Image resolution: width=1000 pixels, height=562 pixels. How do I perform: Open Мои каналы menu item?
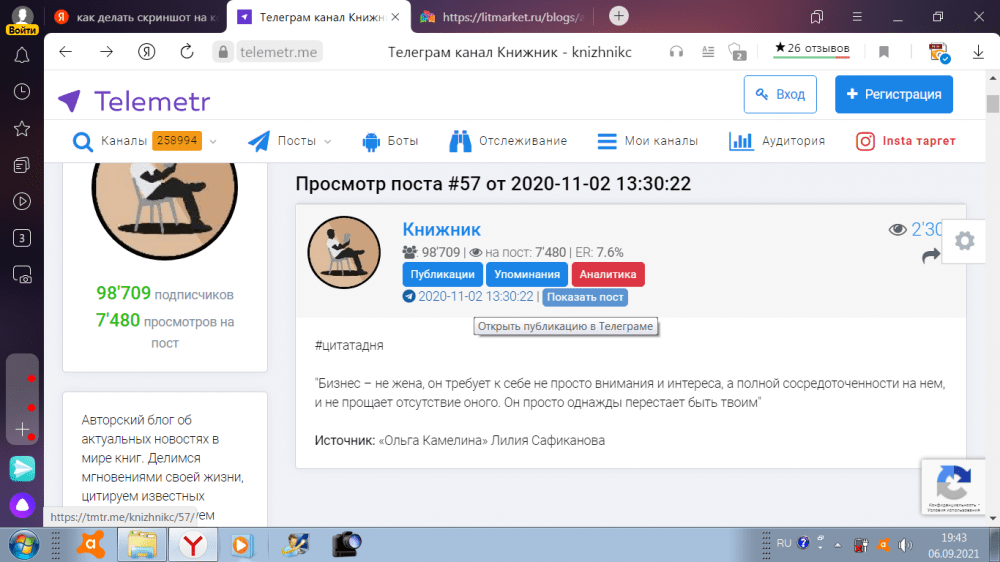click(x=647, y=141)
